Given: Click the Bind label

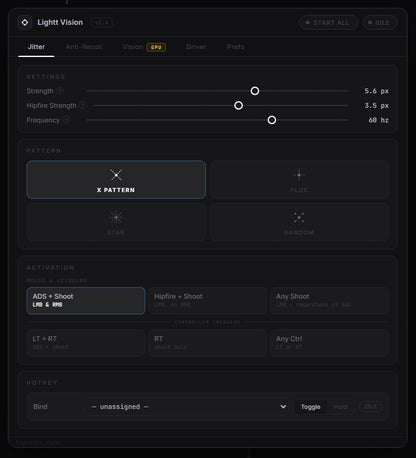Looking at the screenshot, I should pos(40,407).
